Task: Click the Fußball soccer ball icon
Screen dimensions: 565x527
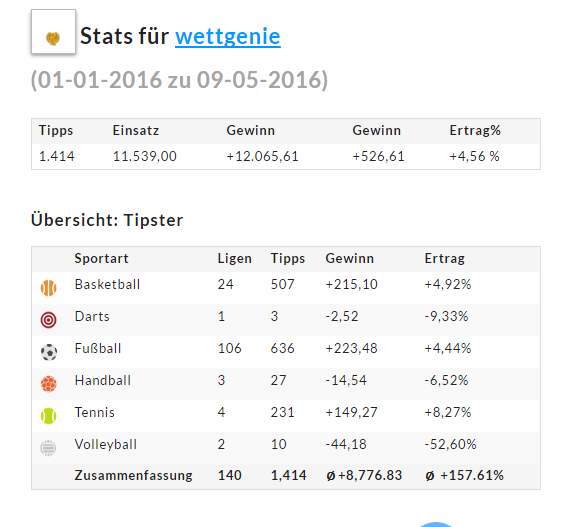Action: [48, 352]
